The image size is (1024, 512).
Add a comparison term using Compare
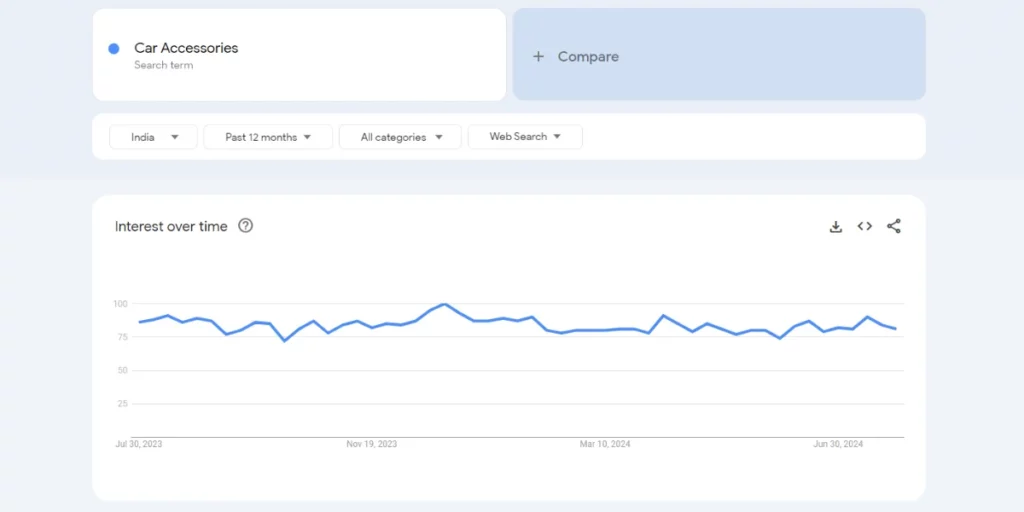pyautogui.click(x=719, y=54)
